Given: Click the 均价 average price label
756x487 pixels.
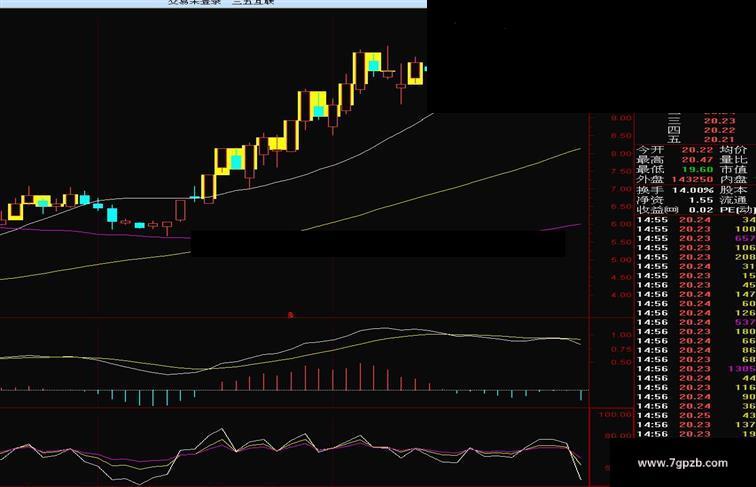Looking at the screenshot, I should (733, 150).
